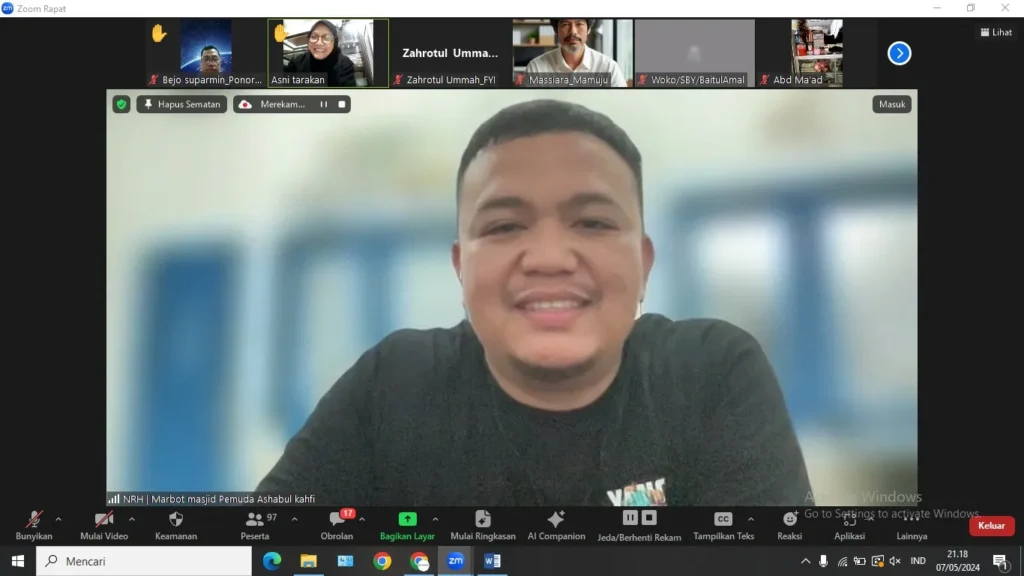The height and width of the screenshot is (576, 1024).
Task: Click the Zoom logo in the title bar
Action: [x=7, y=8]
